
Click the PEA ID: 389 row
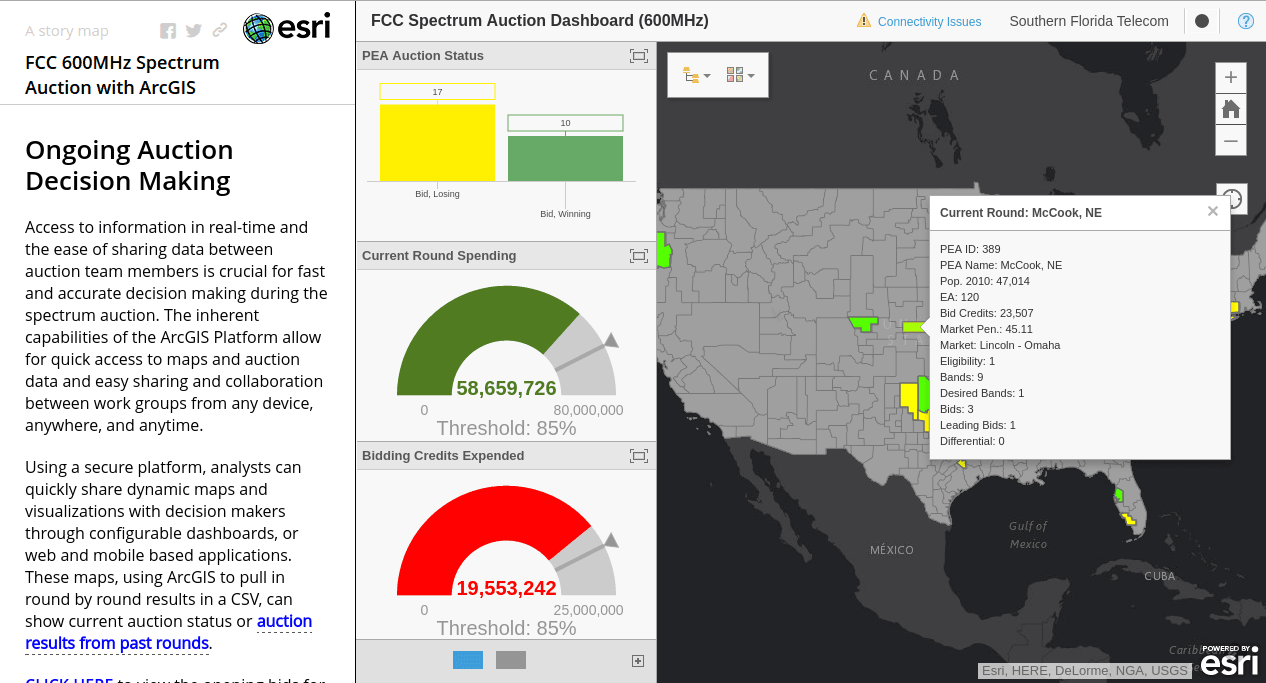tap(970, 249)
